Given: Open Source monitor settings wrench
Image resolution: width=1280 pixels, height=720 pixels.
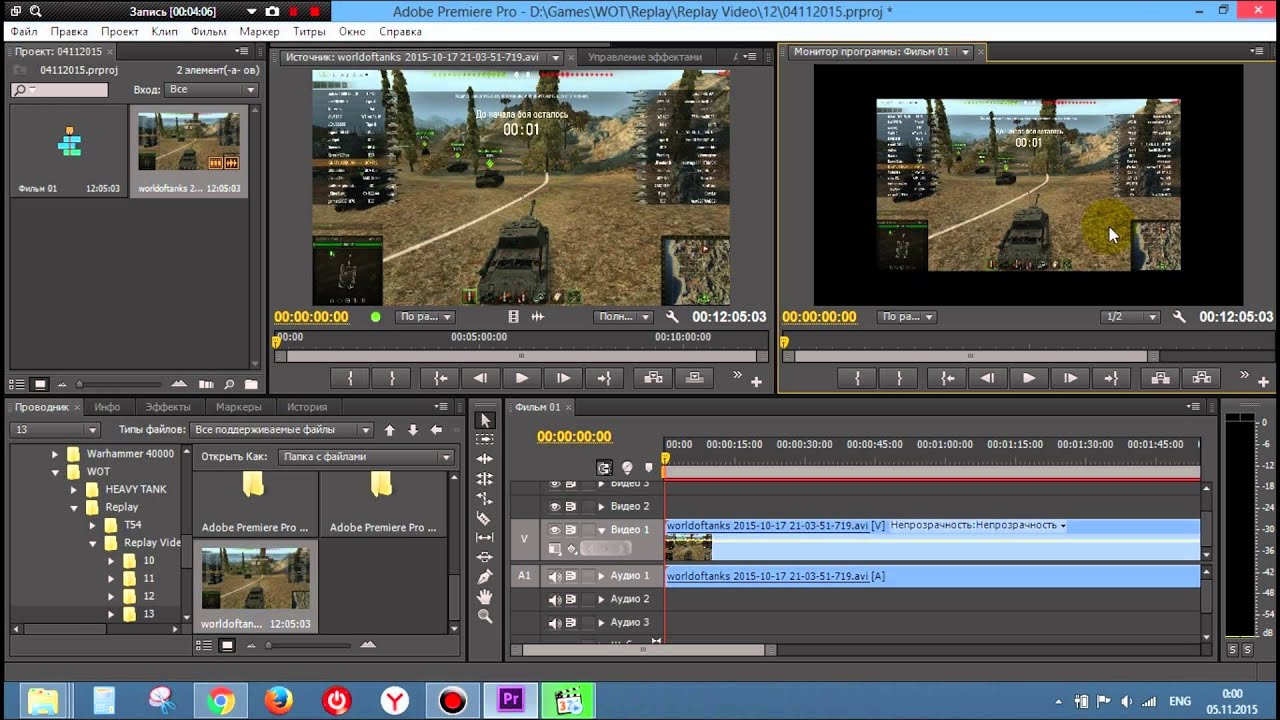Looking at the screenshot, I should (x=672, y=317).
